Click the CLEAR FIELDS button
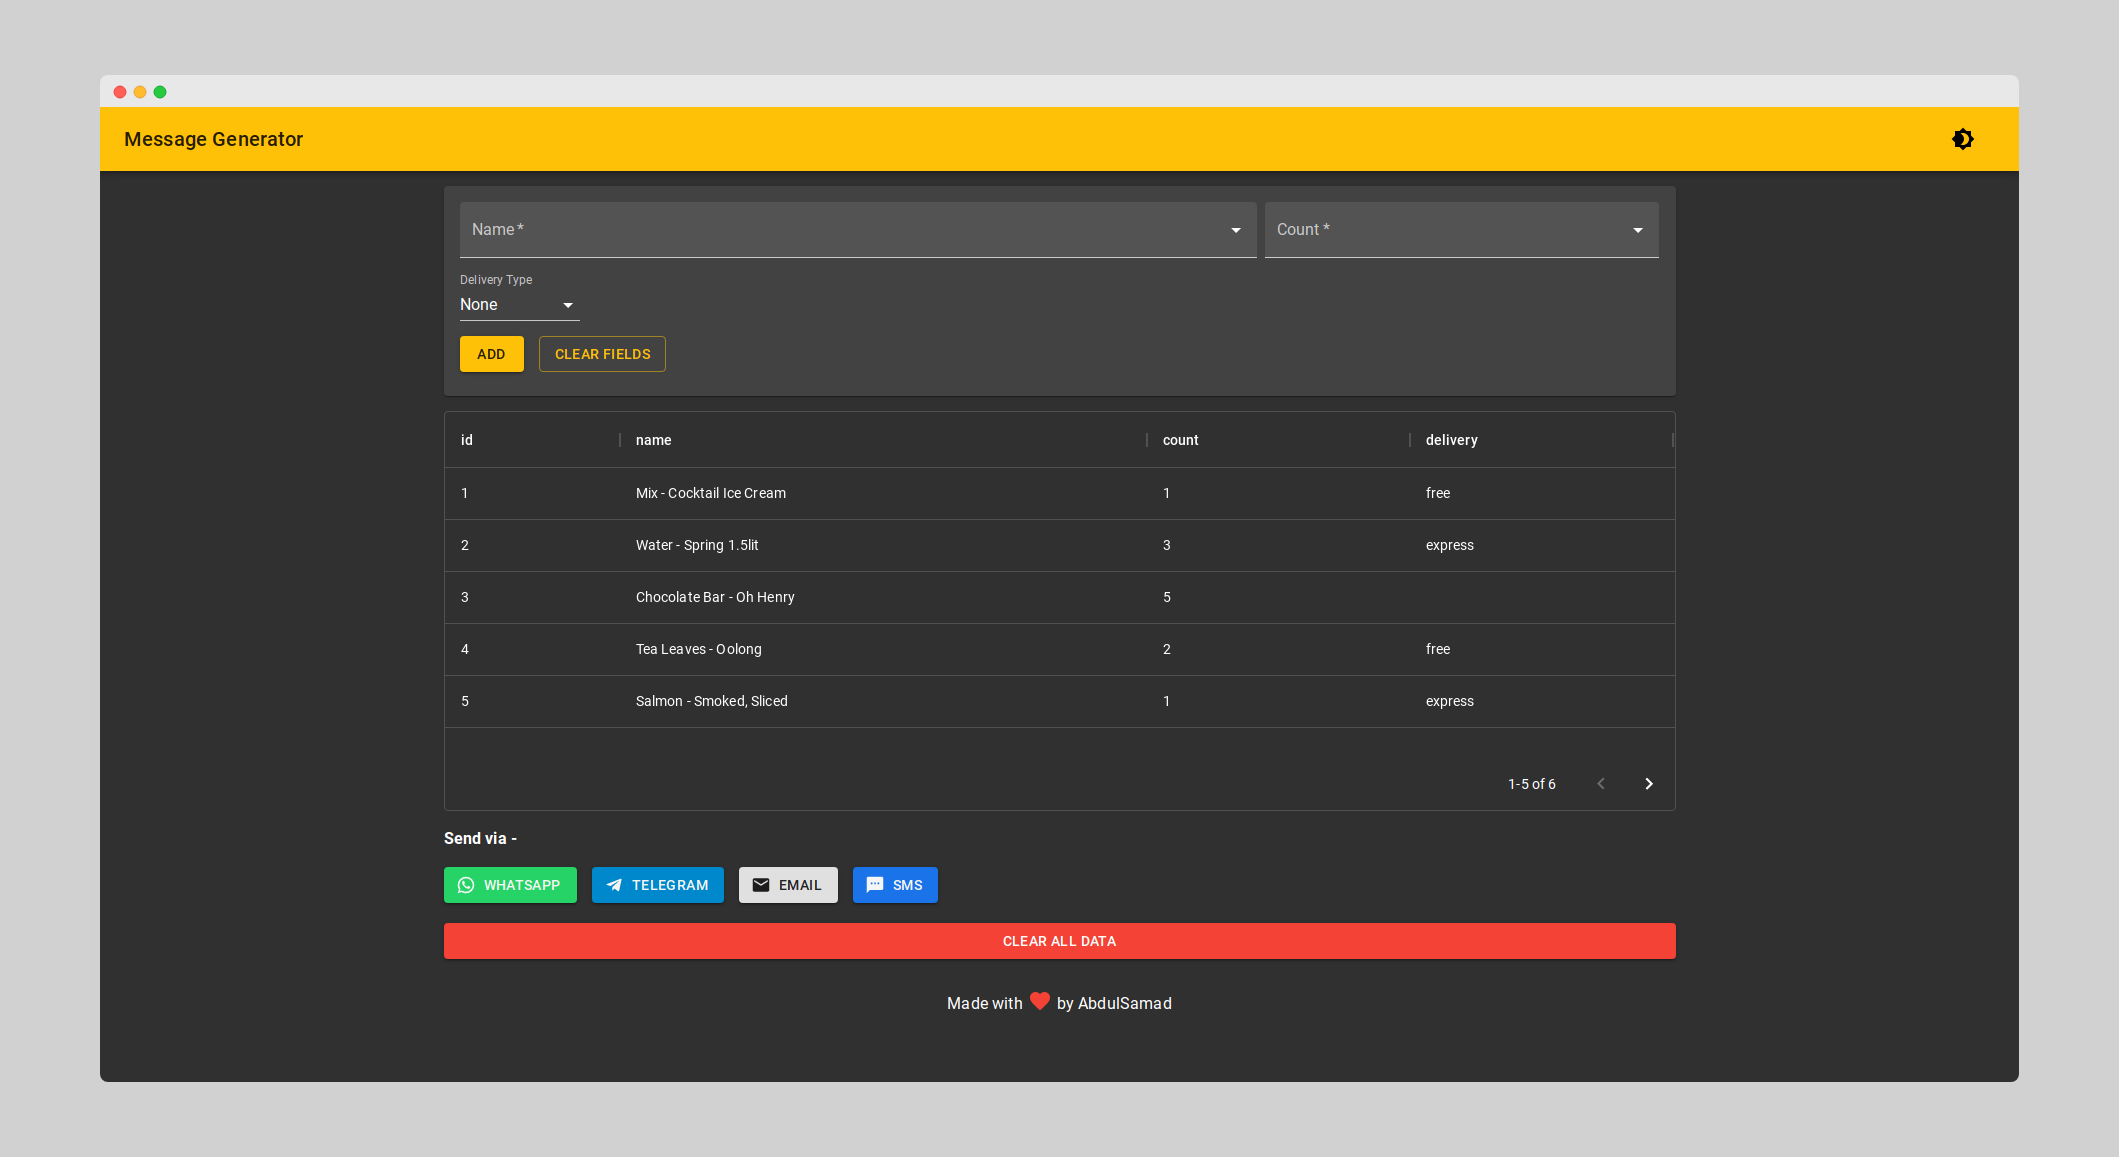The height and width of the screenshot is (1157, 2119). click(x=602, y=354)
